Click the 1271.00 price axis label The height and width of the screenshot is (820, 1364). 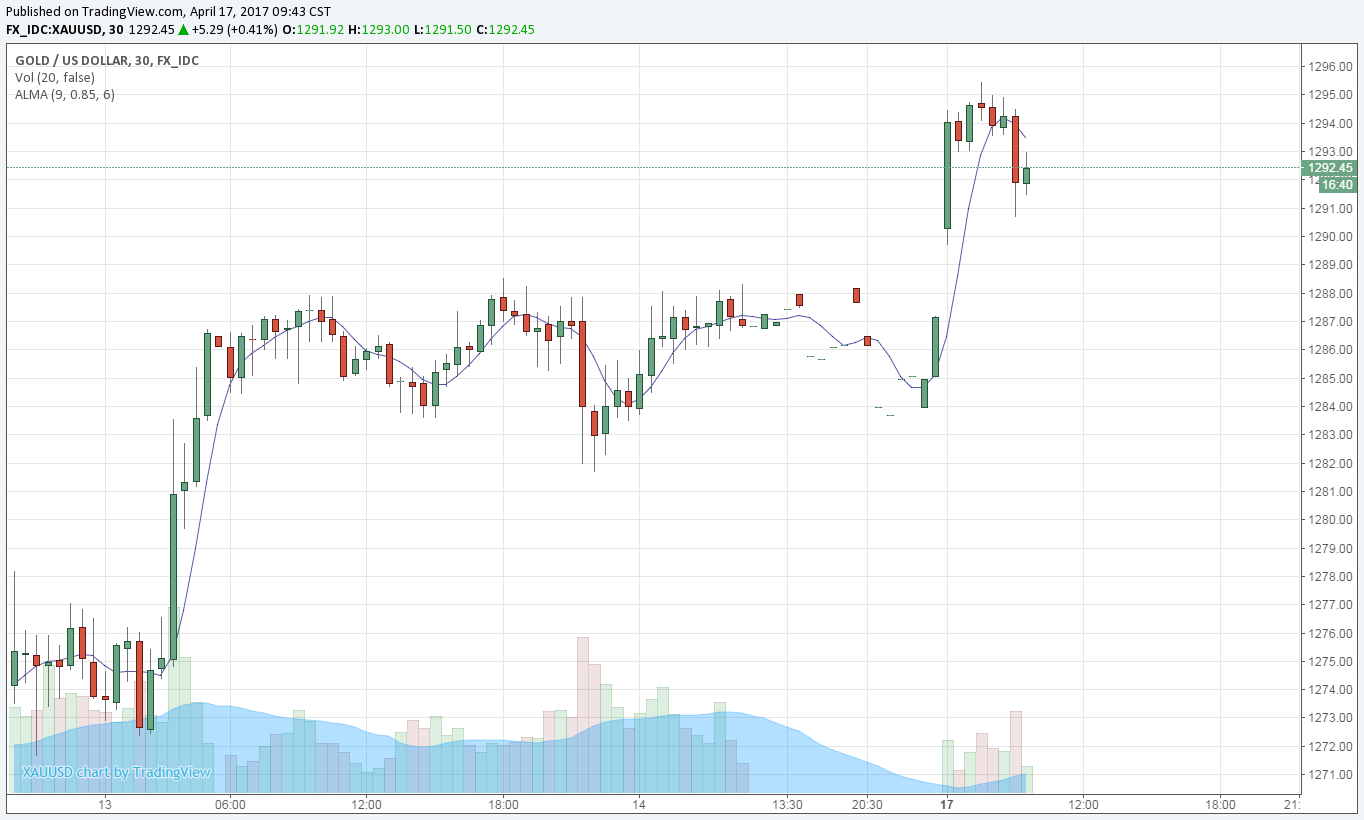click(x=1330, y=775)
